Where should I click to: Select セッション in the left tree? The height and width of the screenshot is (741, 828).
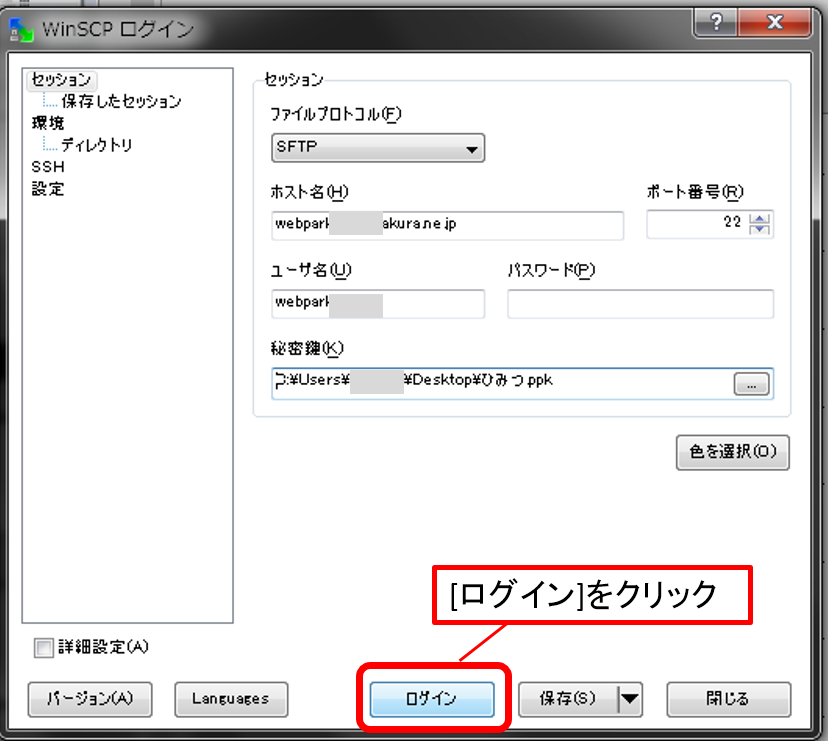pos(61,80)
